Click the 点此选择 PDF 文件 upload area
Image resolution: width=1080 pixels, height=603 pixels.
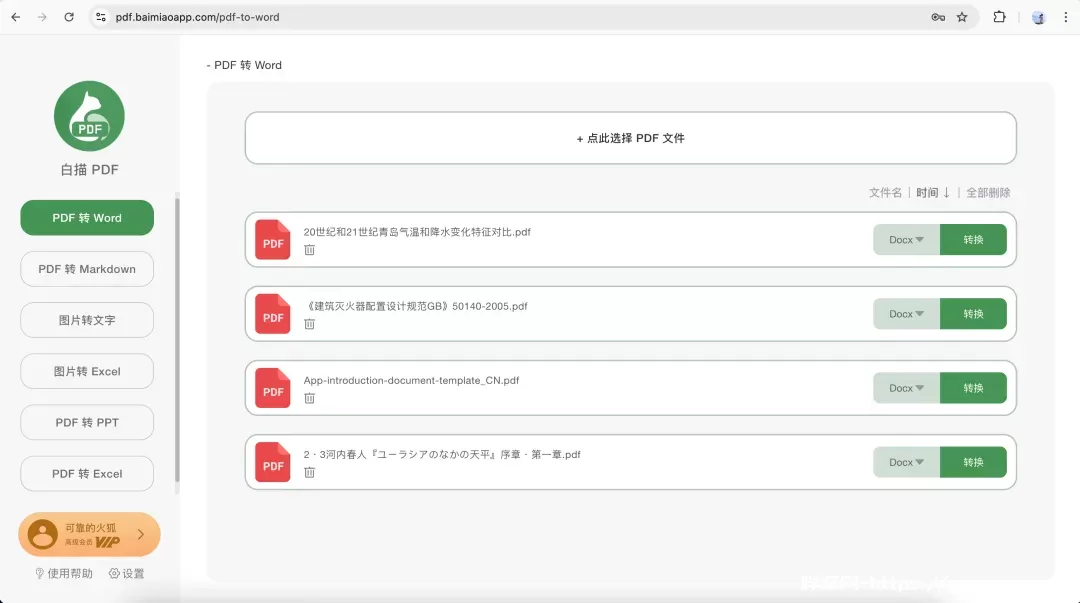(630, 138)
